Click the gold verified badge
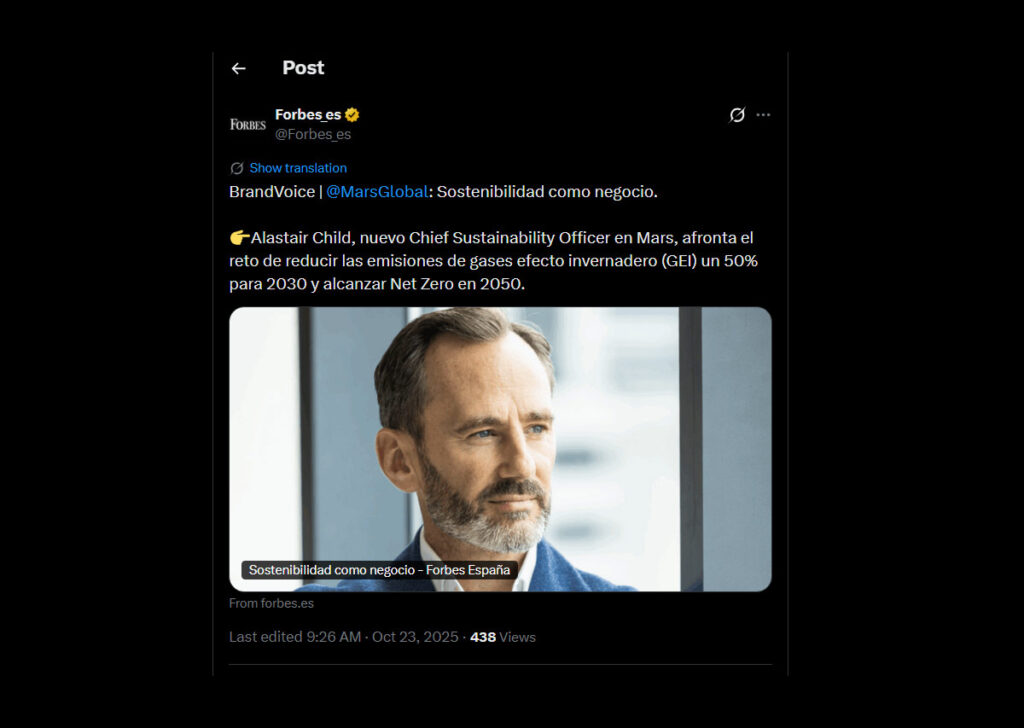The height and width of the screenshot is (728, 1024). (x=352, y=115)
